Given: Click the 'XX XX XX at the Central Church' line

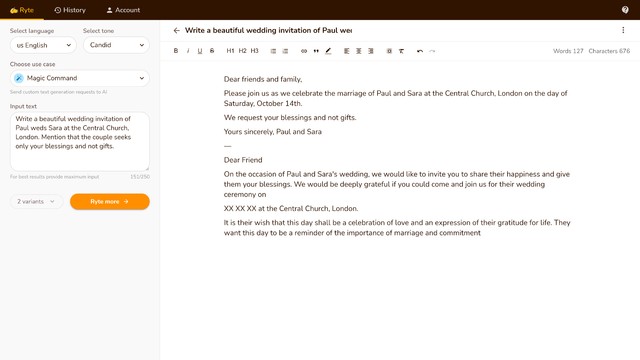Looking at the screenshot, I should click(291, 209).
